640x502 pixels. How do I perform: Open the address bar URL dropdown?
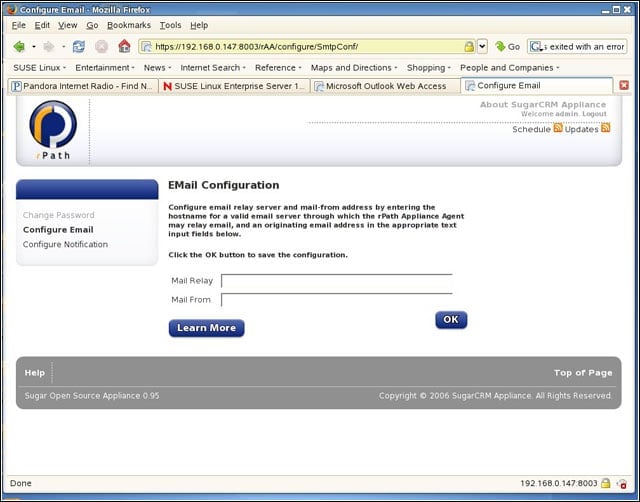click(482, 47)
